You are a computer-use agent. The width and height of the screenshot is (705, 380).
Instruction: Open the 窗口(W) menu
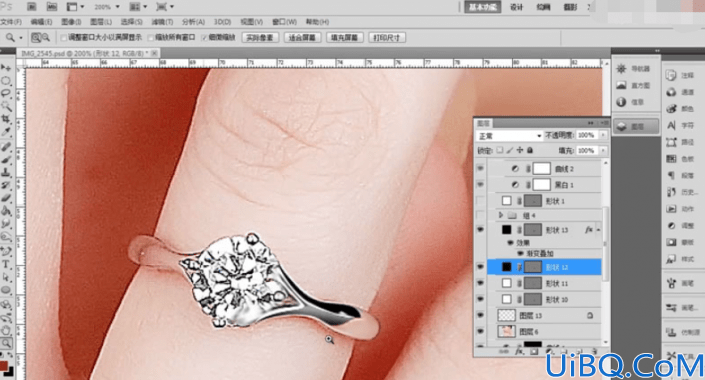(284, 22)
